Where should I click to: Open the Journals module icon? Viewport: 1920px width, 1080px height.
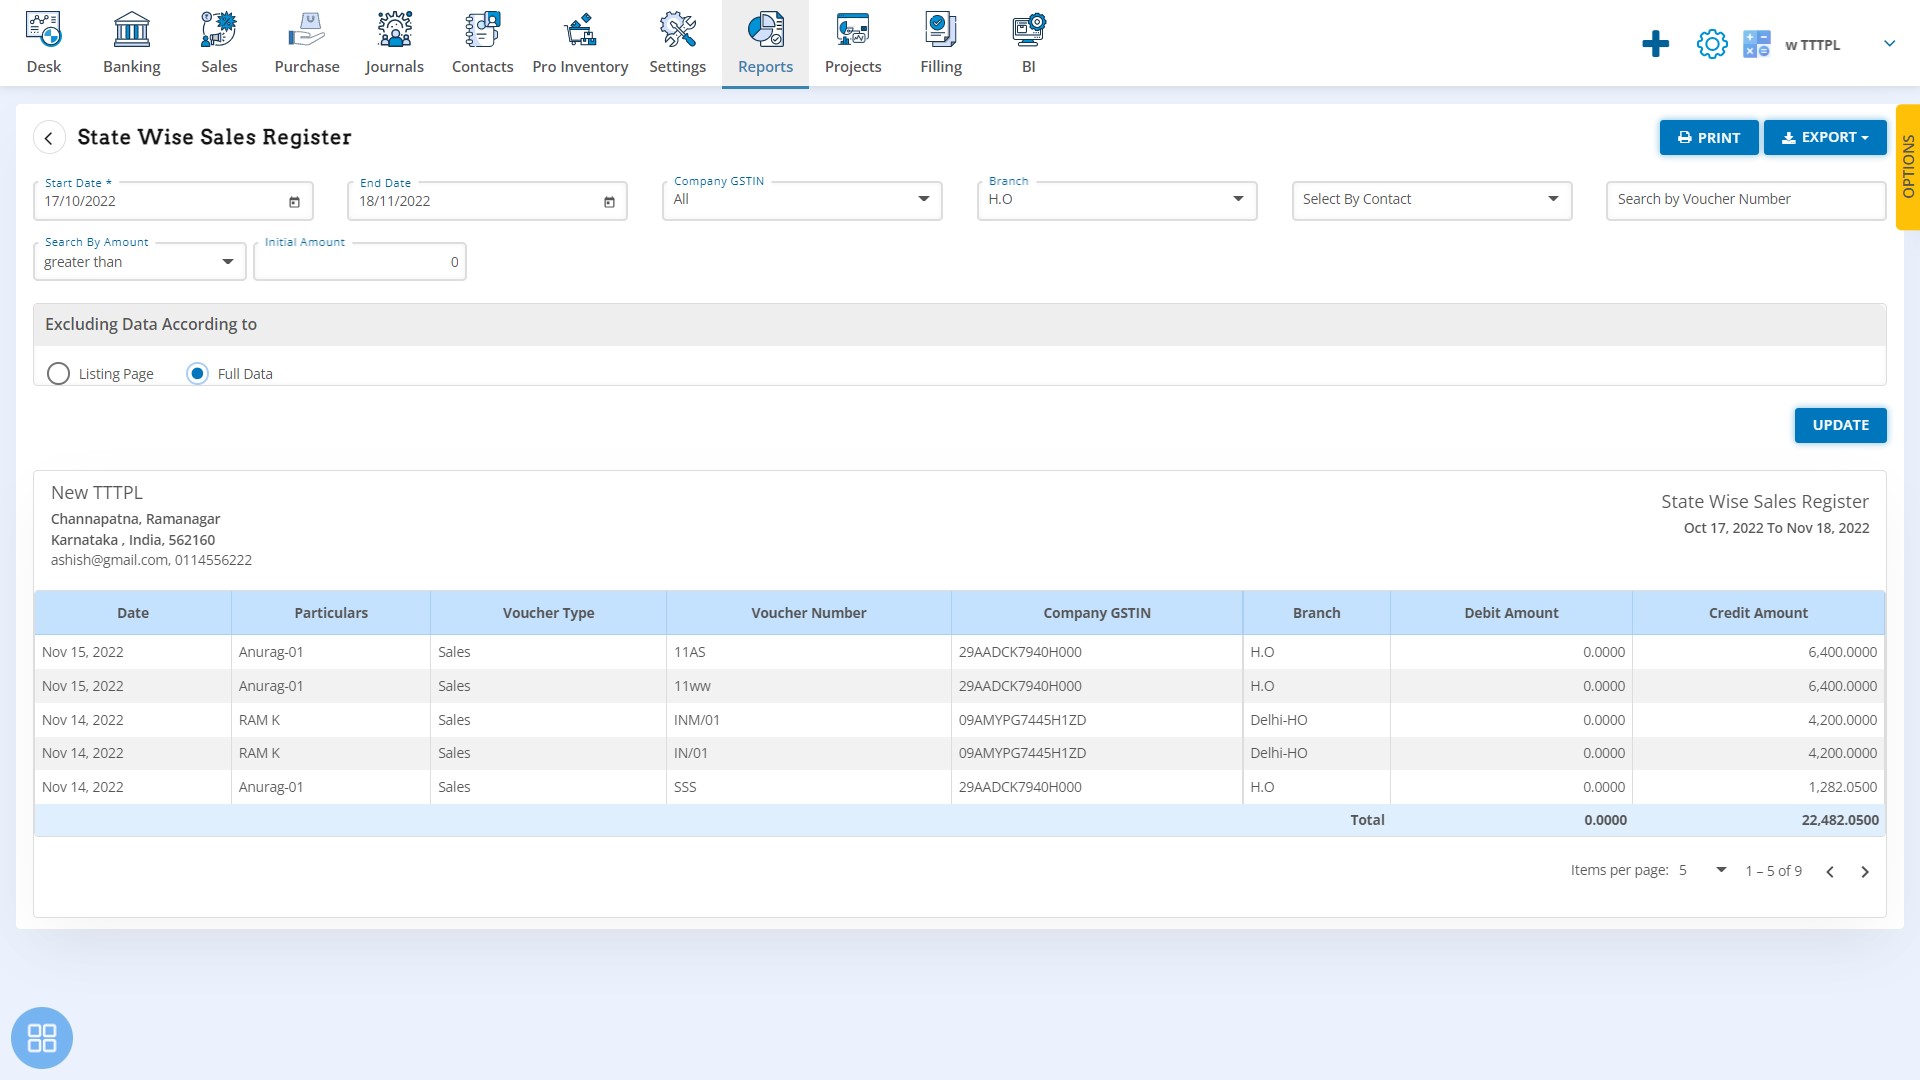(x=394, y=43)
